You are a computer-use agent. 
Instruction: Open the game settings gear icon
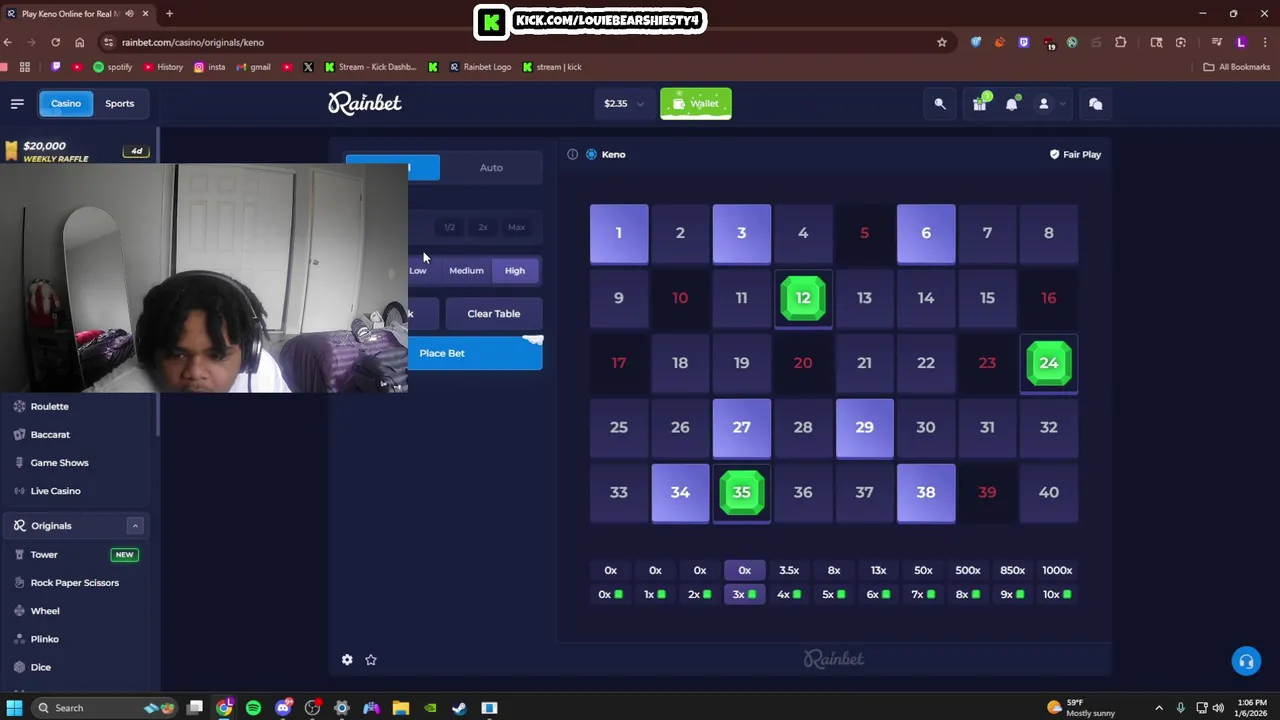pos(347,659)
